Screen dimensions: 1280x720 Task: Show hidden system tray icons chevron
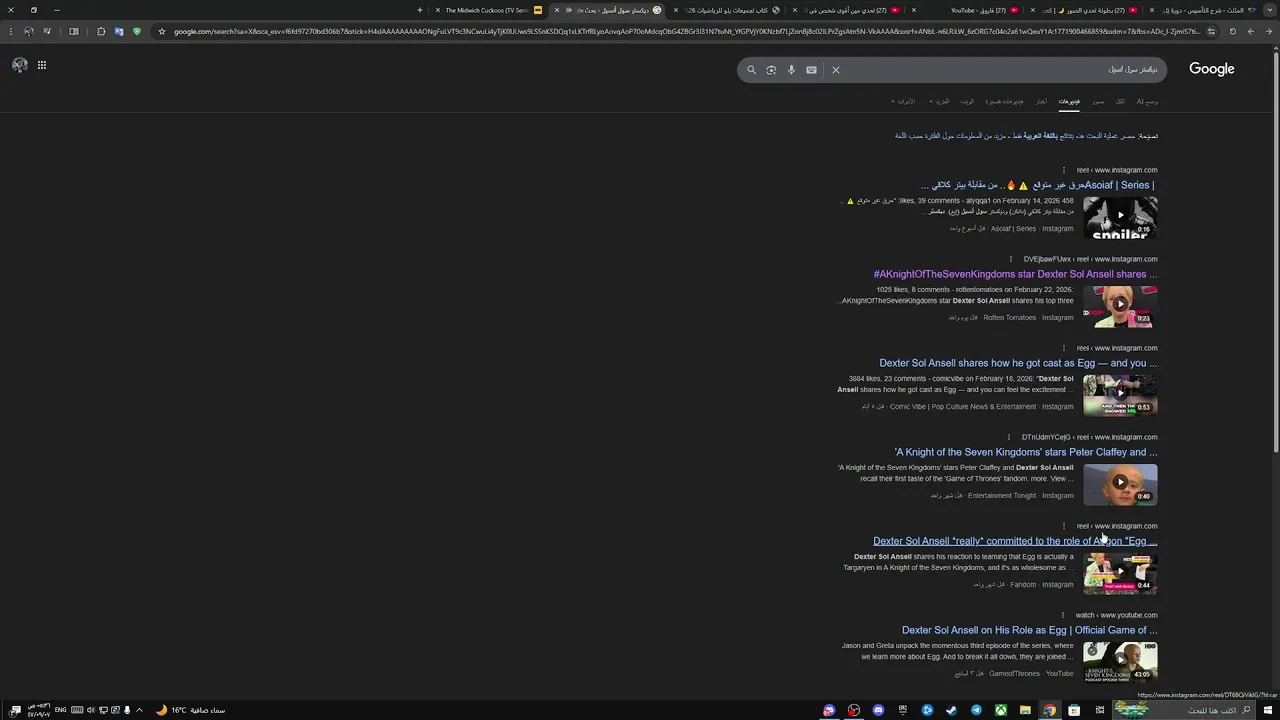point(139,710)
